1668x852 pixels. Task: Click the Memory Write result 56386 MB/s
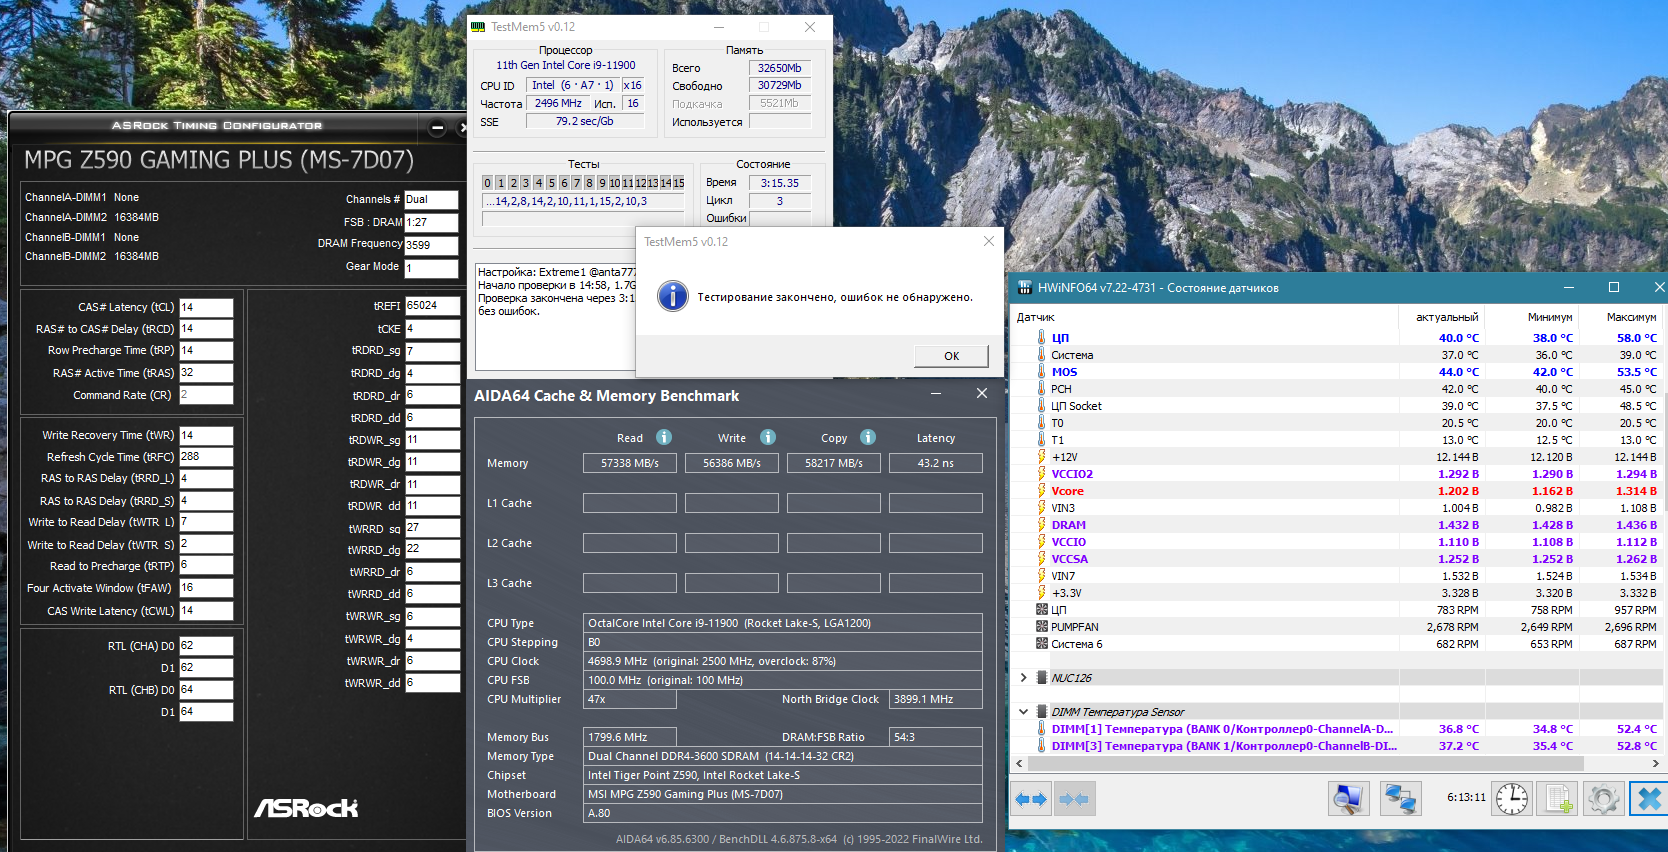[x=732, y=463]
